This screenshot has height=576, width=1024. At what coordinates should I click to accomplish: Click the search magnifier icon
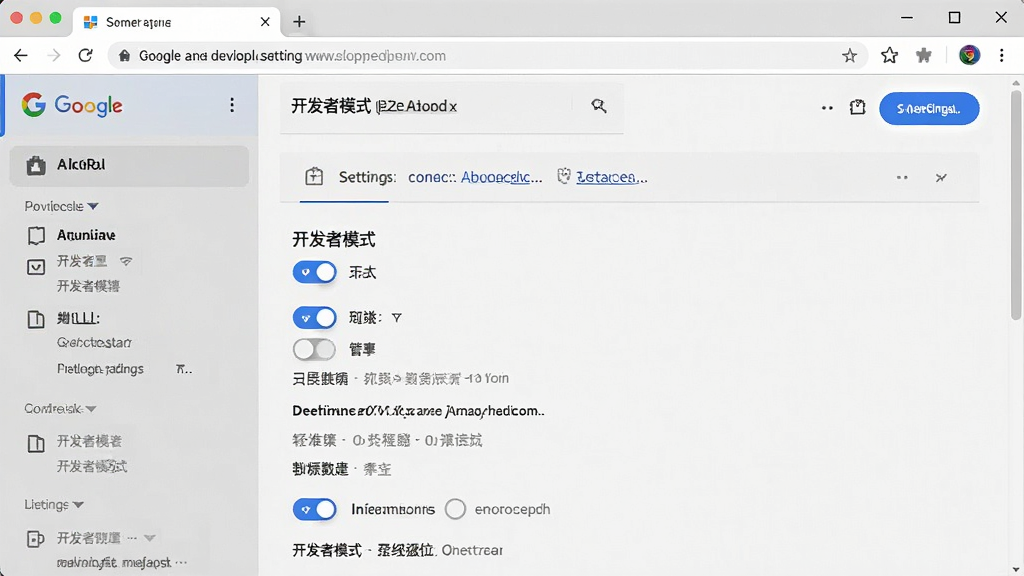(x=599, y=106)
